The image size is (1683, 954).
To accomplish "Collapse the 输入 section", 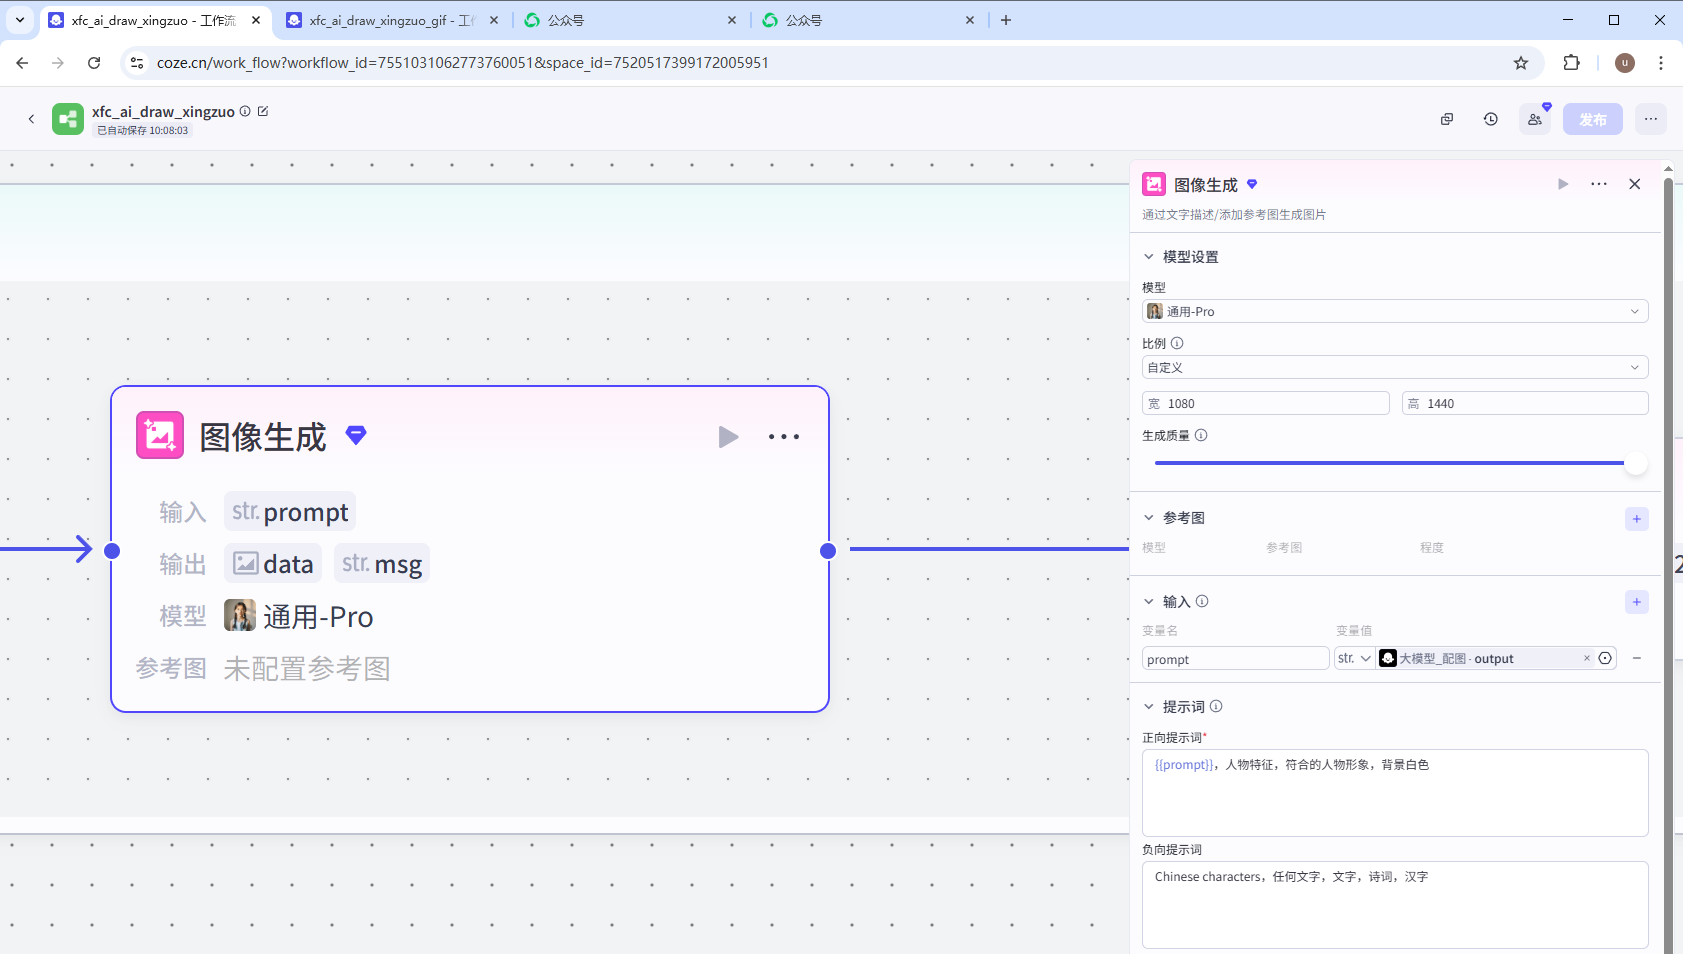I will pyautogui.click(x=1149, y=601).
